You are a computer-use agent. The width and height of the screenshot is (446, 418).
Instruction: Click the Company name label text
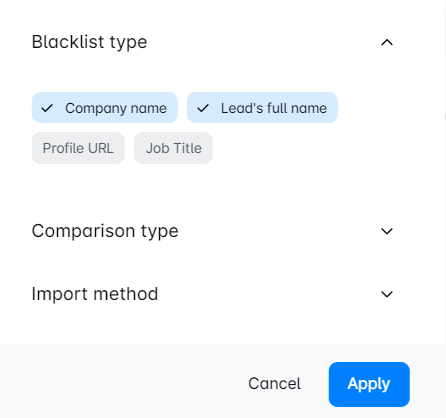(x=116, y=108)
